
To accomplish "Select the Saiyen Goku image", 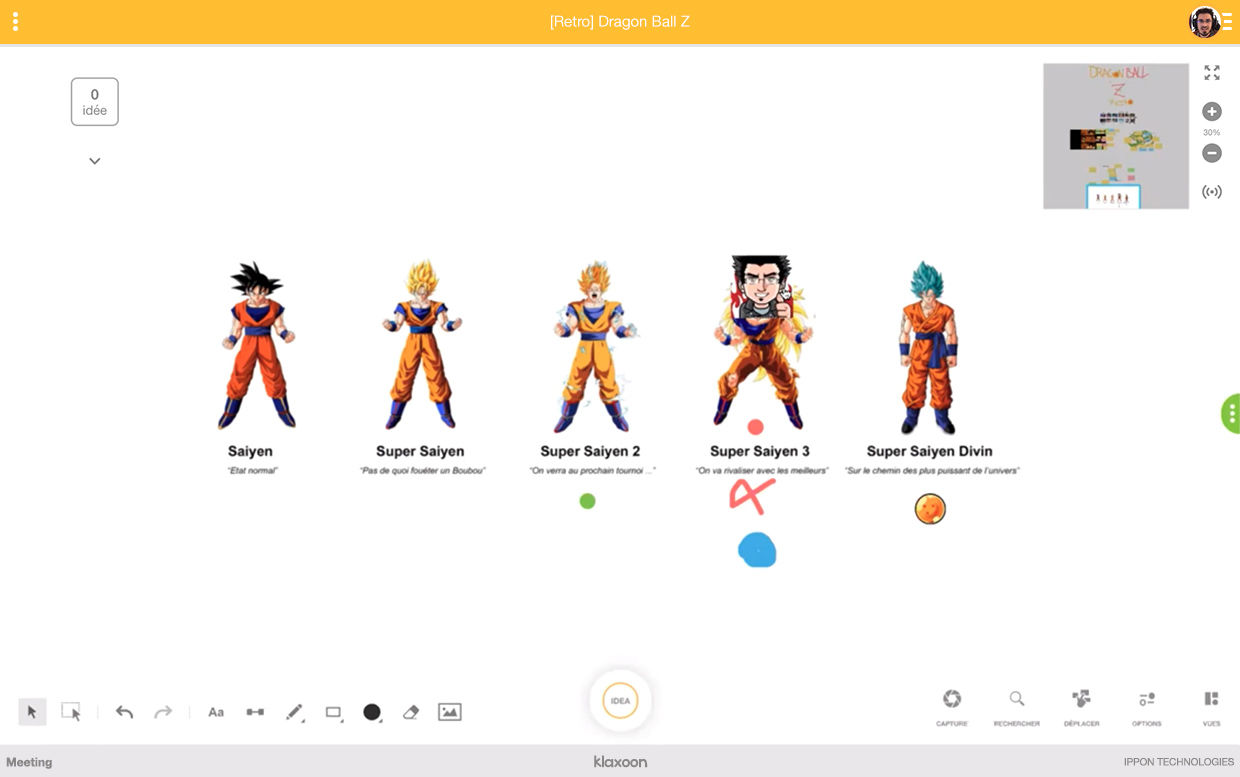I will tap(257, 346).
